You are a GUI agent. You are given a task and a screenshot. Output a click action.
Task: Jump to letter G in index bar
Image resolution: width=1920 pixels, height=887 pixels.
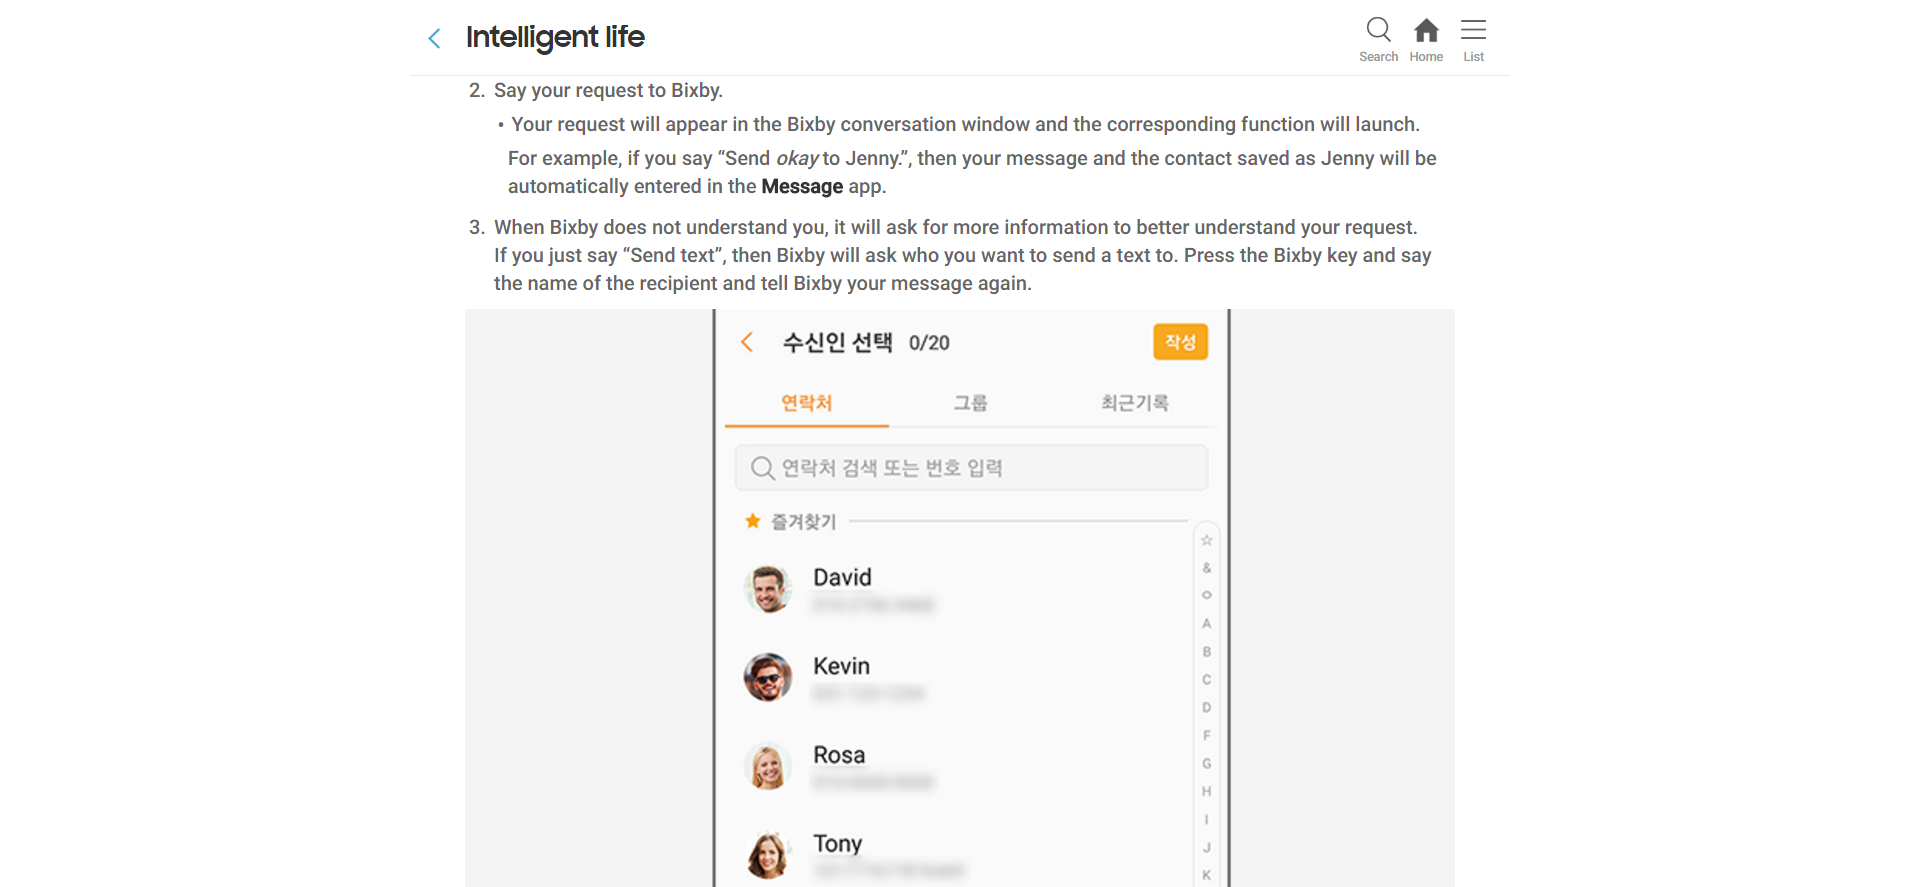pyautogui.click(x=1207, y=763)
